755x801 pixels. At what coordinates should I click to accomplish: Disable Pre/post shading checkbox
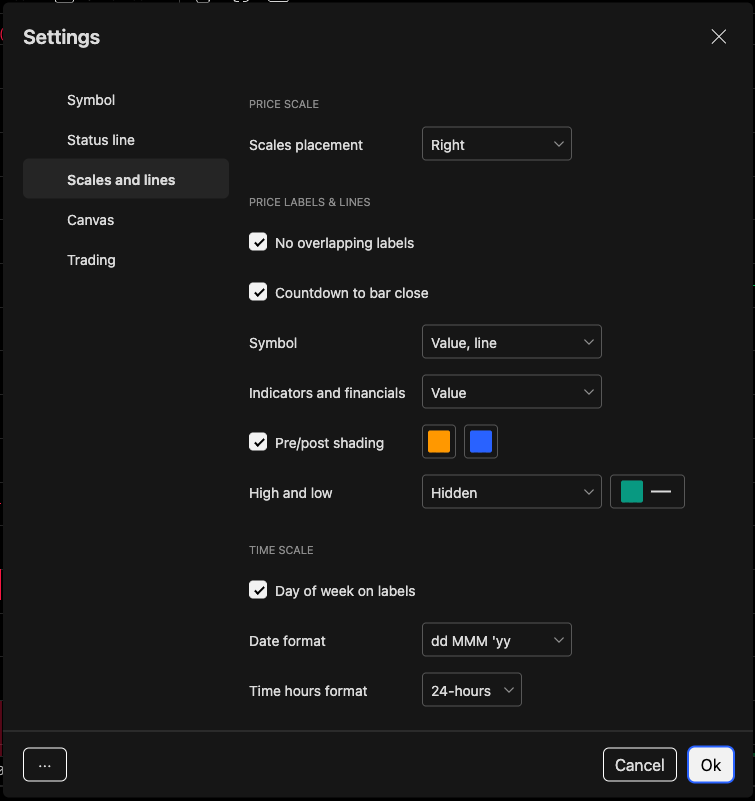(x=258, y=442)
